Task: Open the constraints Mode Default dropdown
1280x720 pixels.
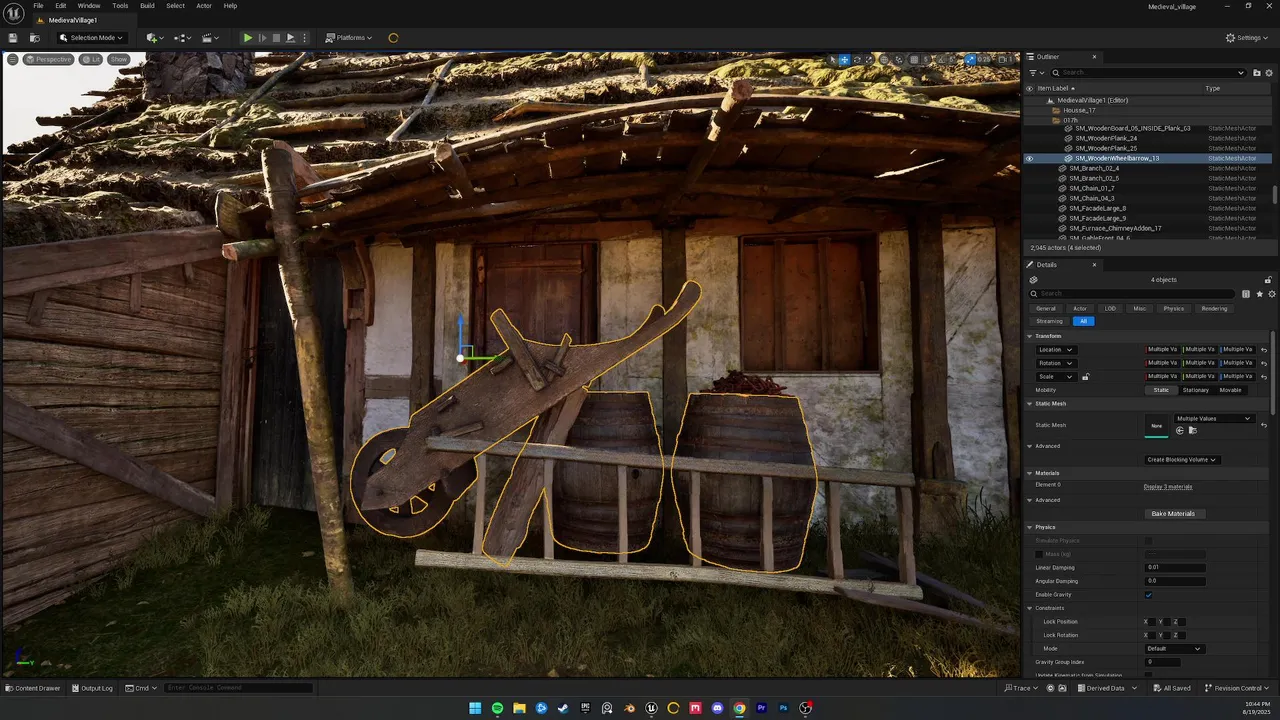Action: pyautogui.click(x=1174, y=649)
